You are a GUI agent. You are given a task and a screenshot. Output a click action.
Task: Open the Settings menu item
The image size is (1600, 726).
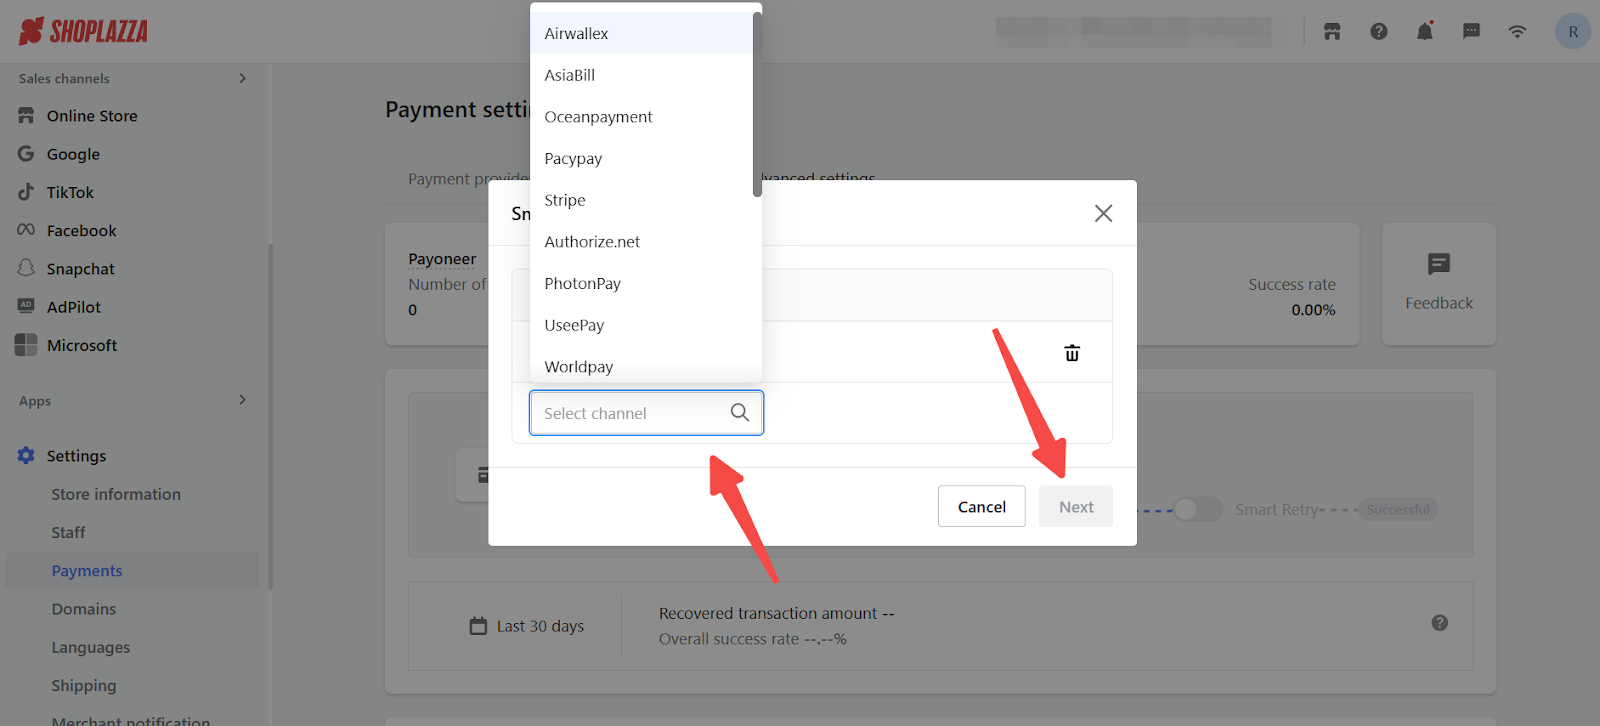[76, 456]
